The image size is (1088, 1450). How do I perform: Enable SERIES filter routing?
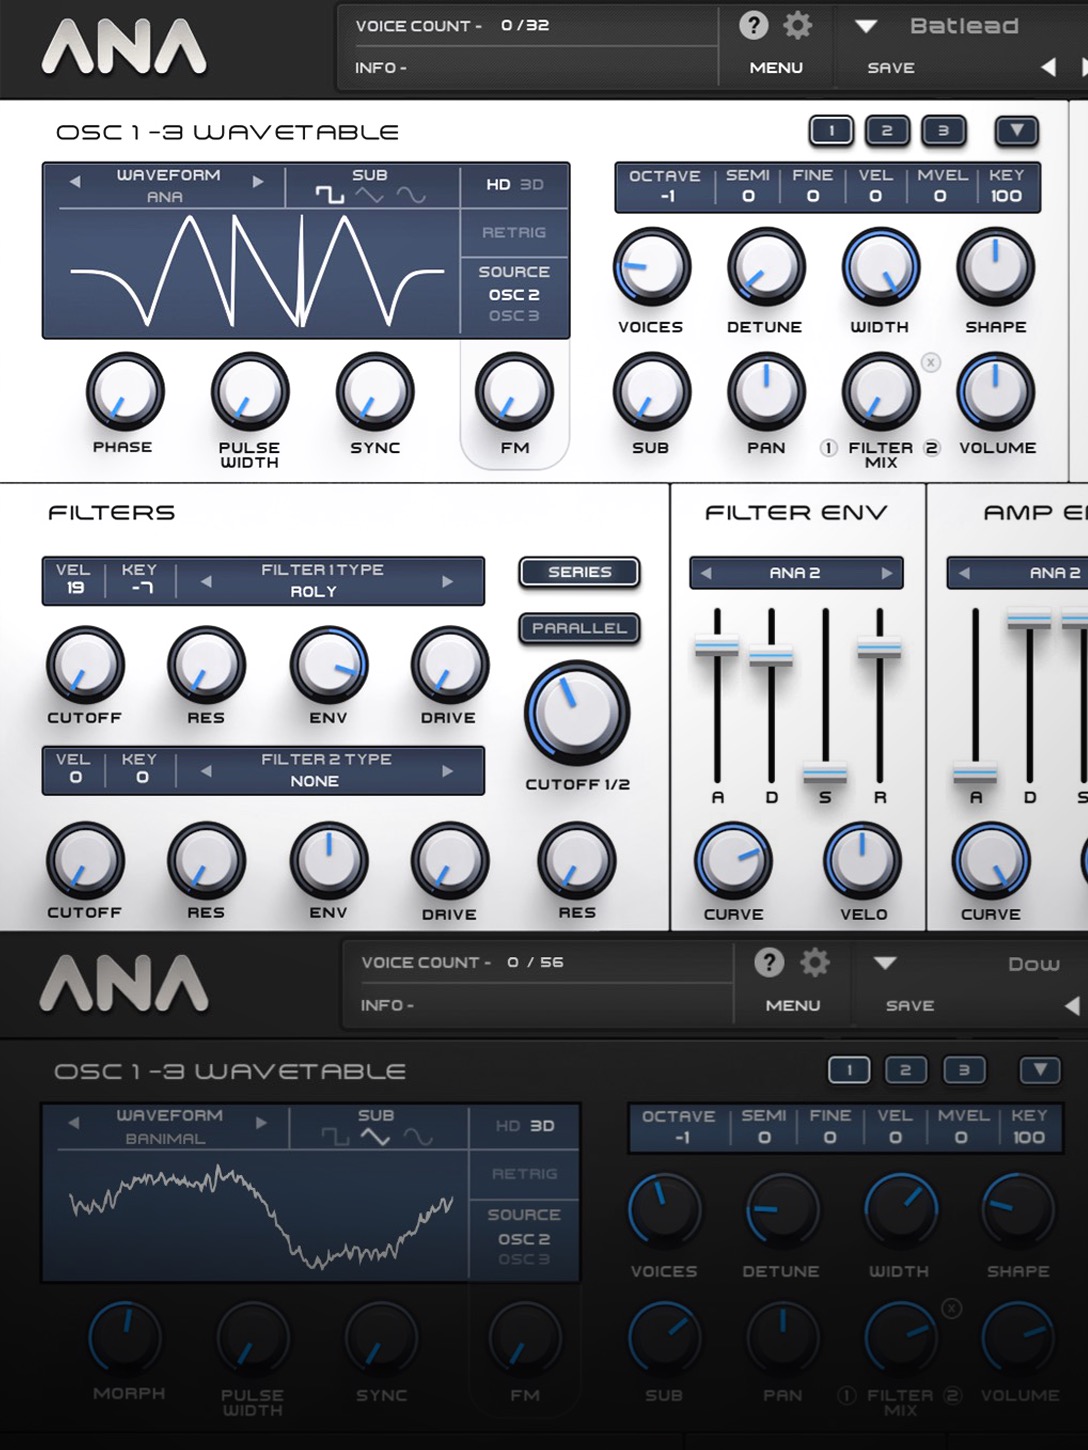click(579, 572)
